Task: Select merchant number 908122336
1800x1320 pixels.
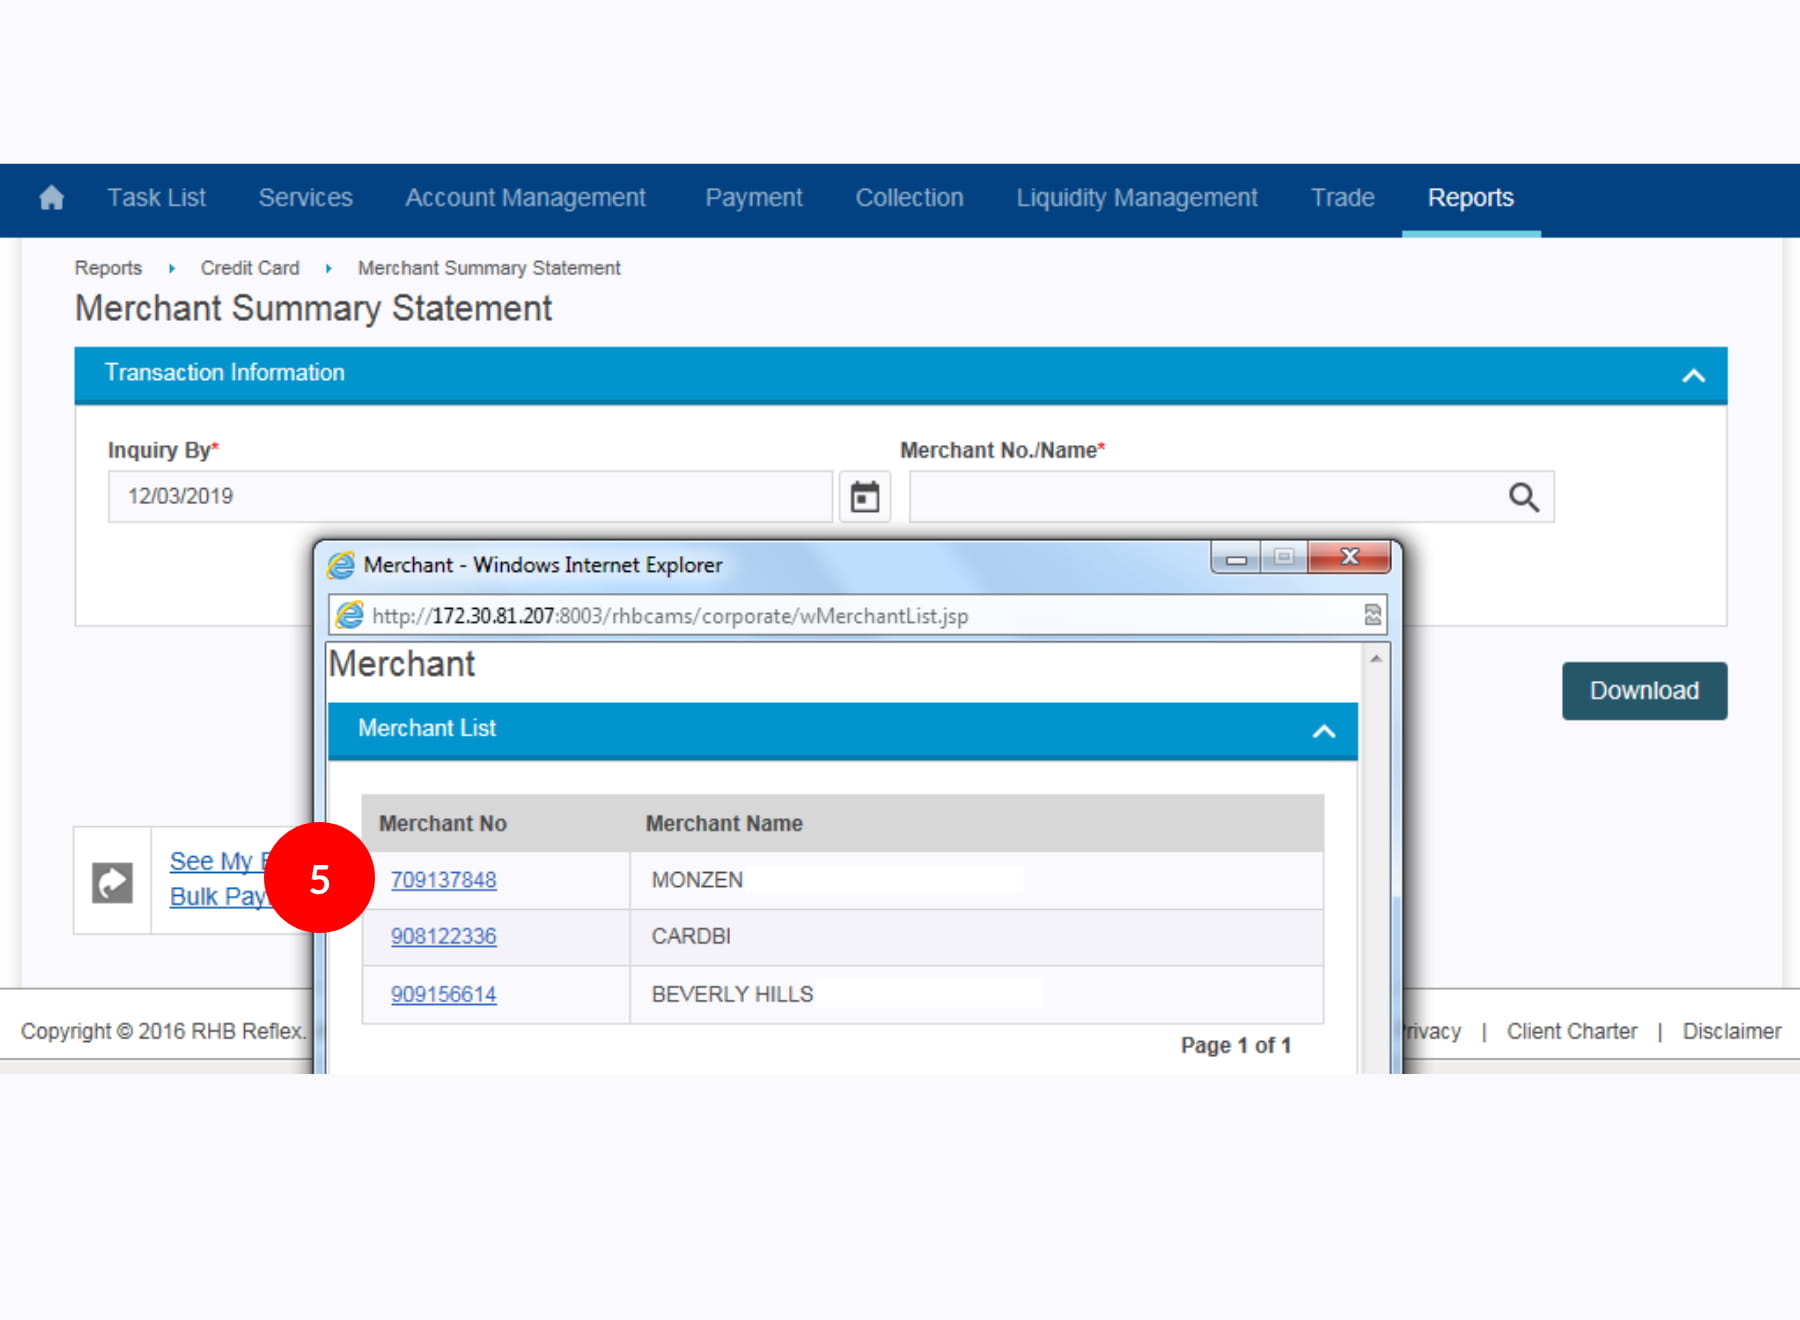Action: [x=443, y=936]
